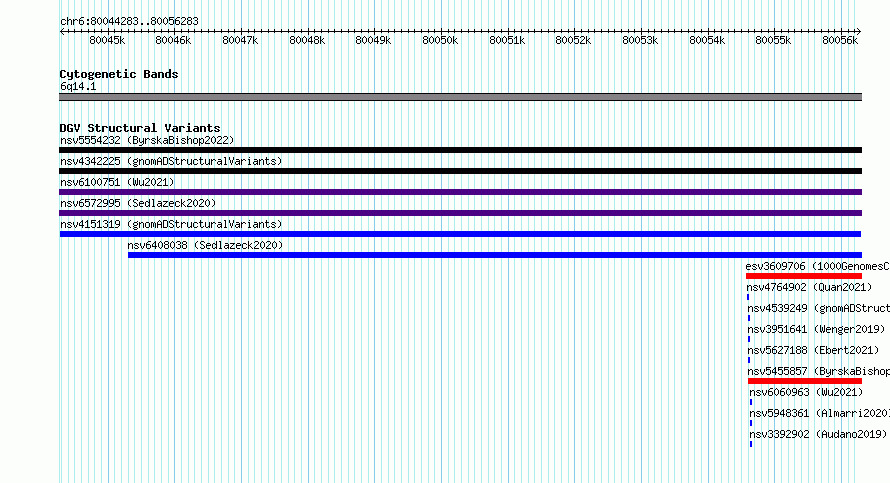
Task: Click the blue bar under nsv6408038
Action: (x=495, y=255)
